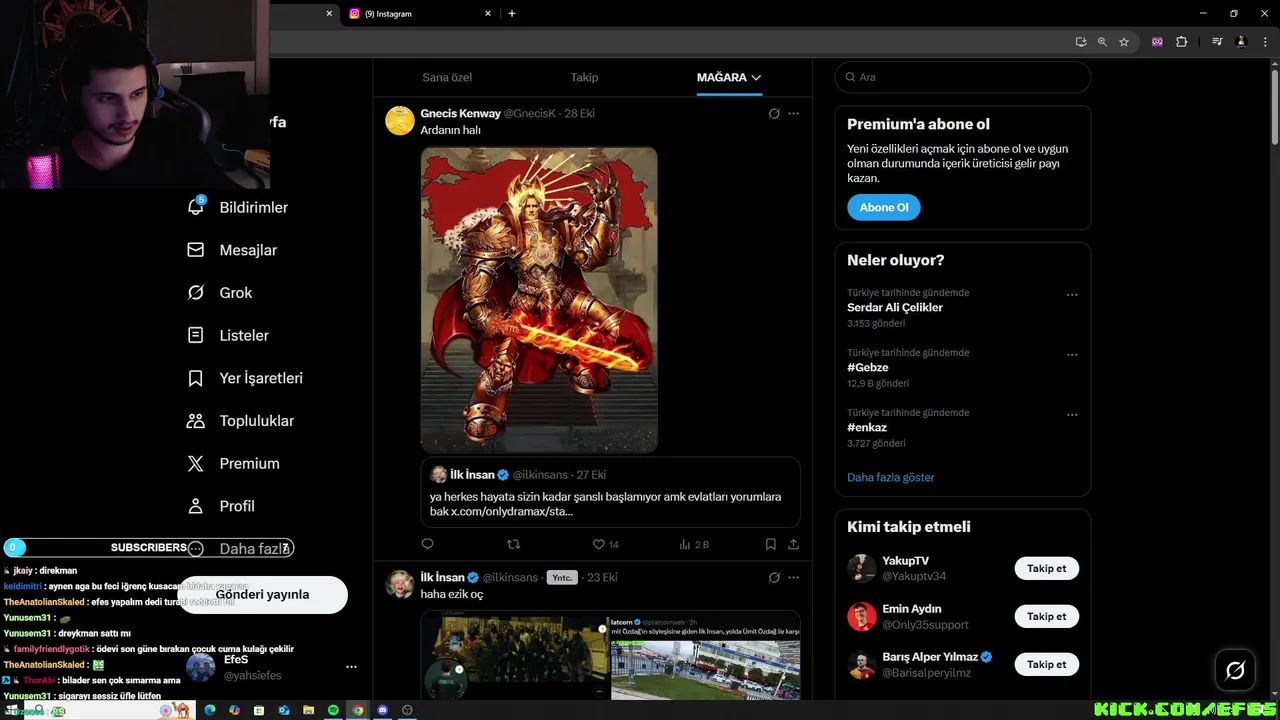
Task: Close the Instagram browser tab
Action: (x=488, y=13)
